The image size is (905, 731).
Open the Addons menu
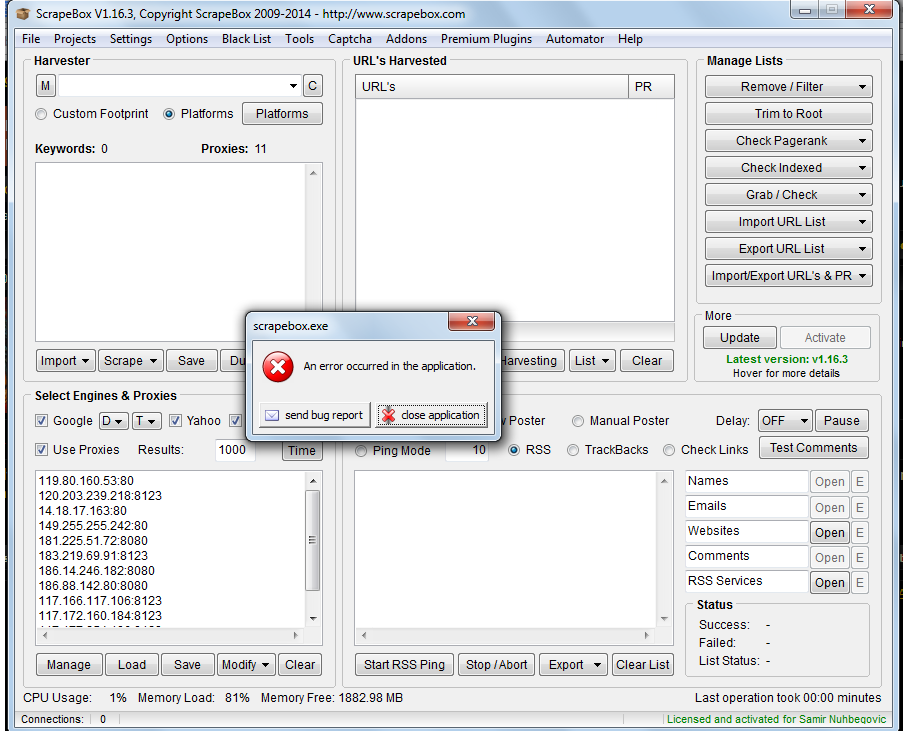click(x=406, y=39)
